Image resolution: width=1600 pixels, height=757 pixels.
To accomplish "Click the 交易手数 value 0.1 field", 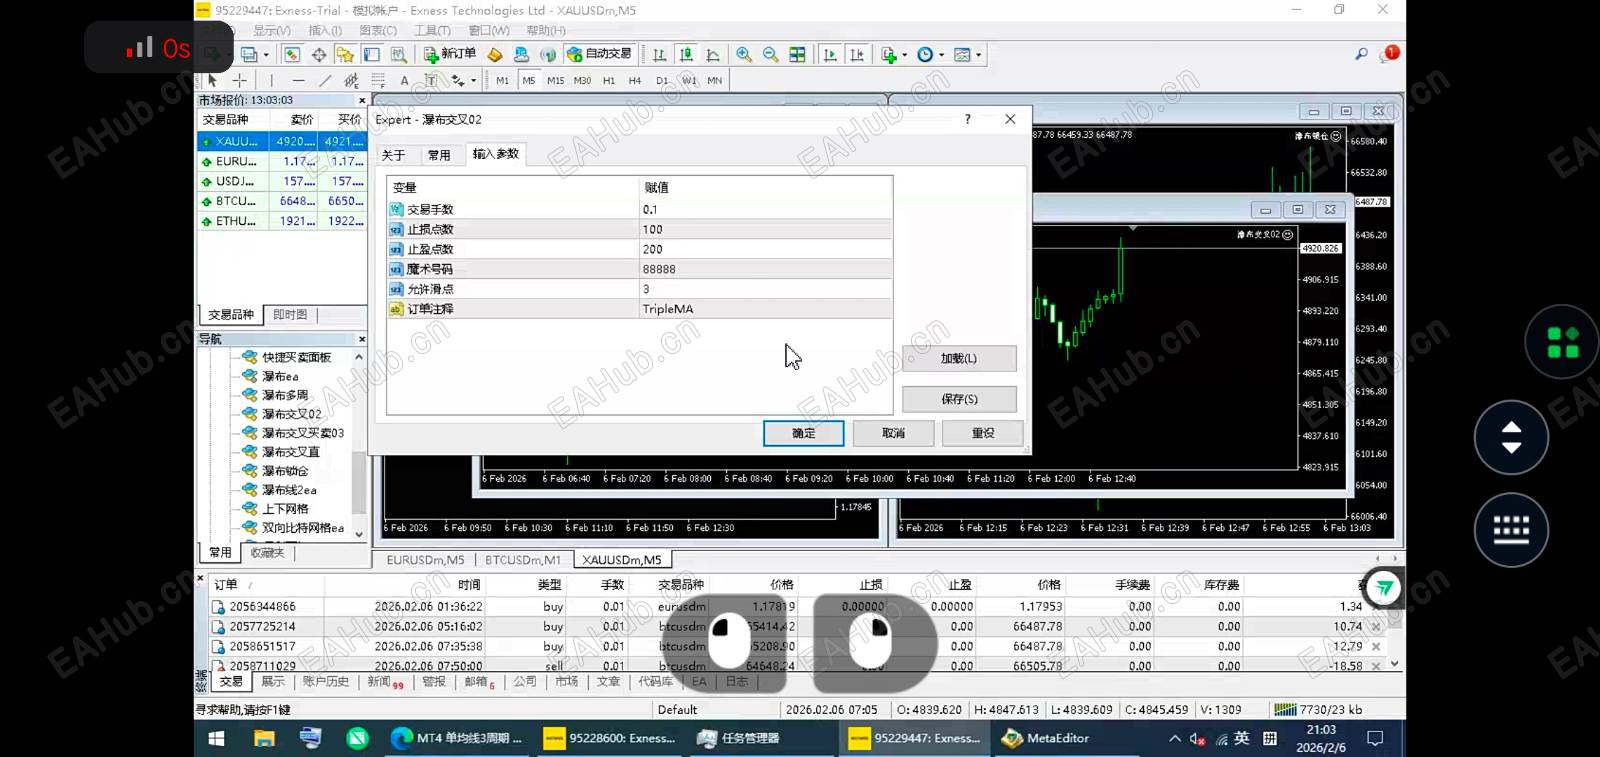I will (x=766, y=209).
